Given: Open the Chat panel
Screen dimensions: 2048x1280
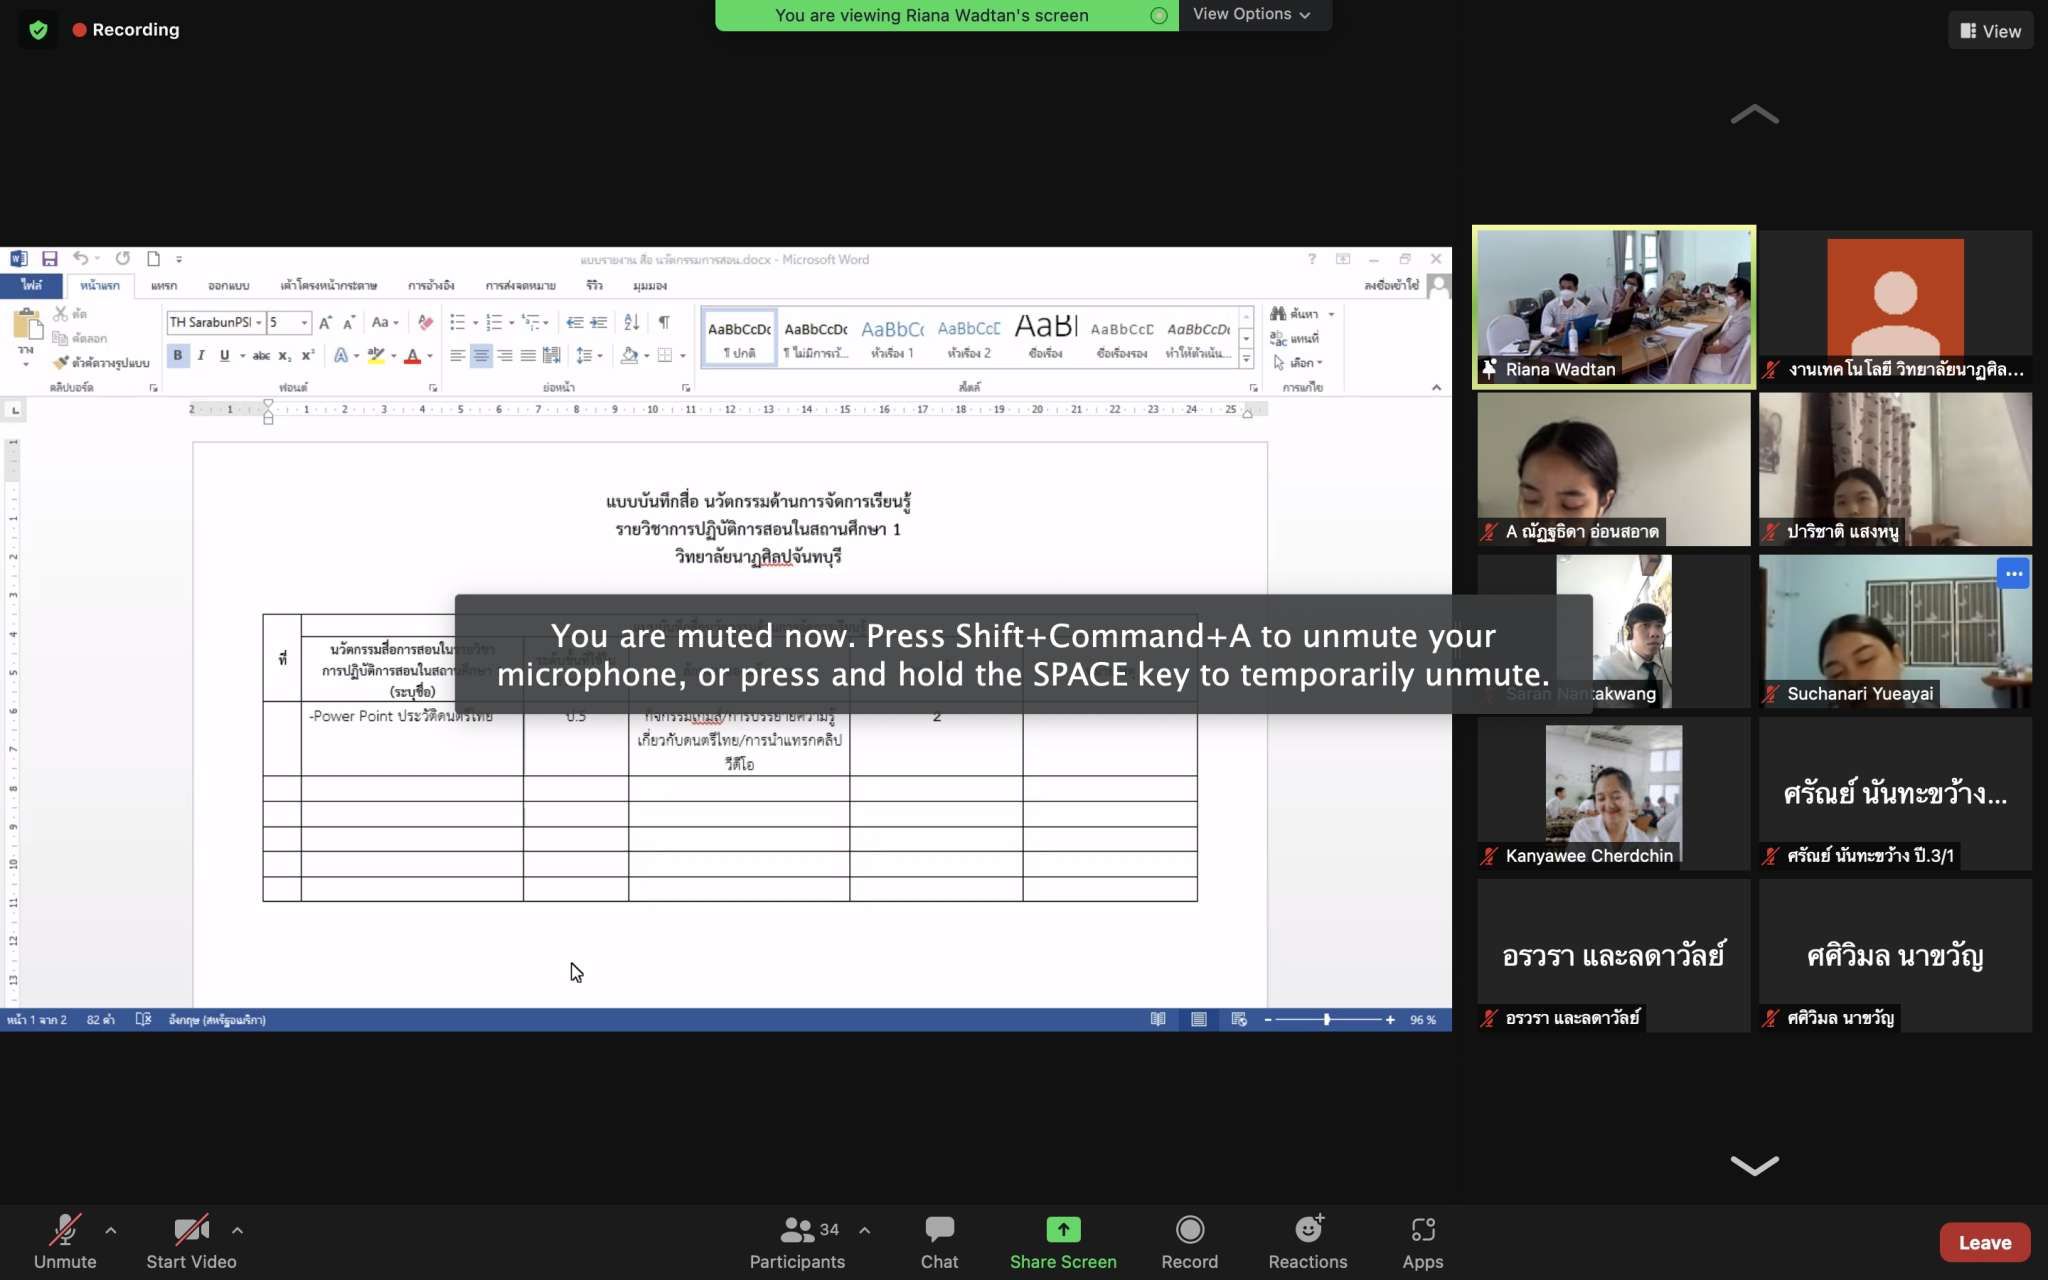Looking at the screenshot, I should 939,1242.
